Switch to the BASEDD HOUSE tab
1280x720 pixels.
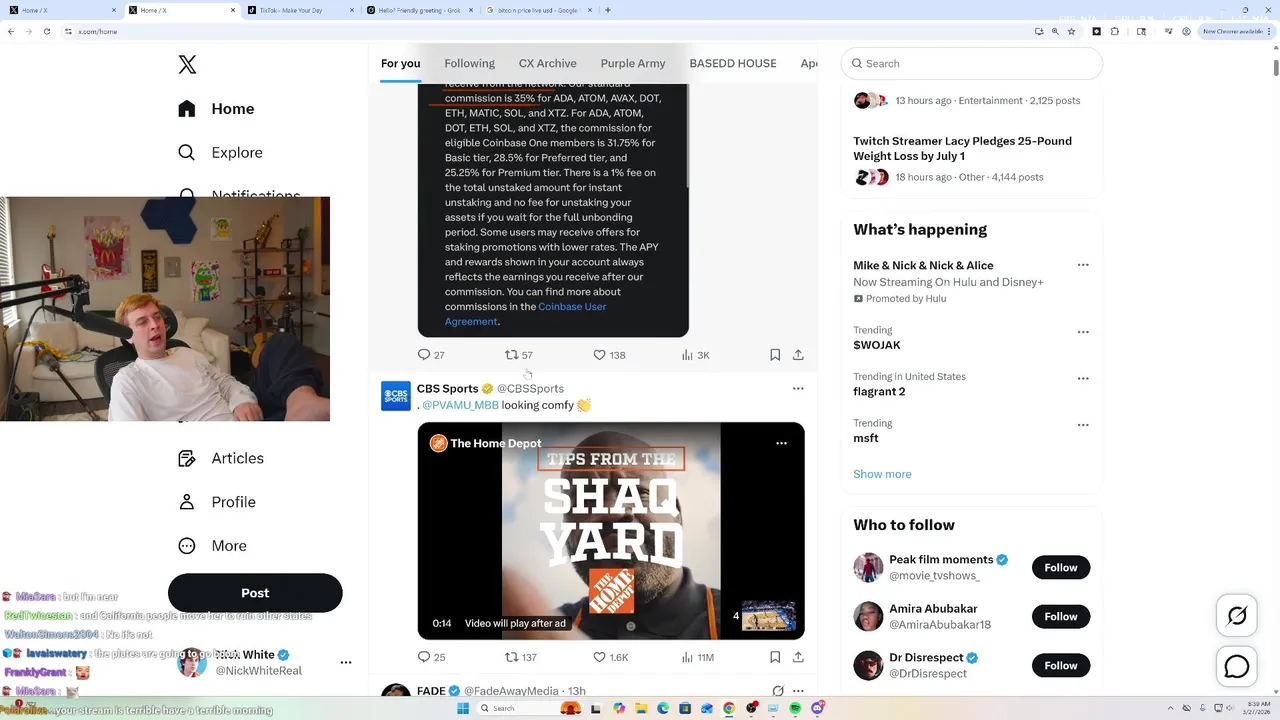click(x=733, y=64)
